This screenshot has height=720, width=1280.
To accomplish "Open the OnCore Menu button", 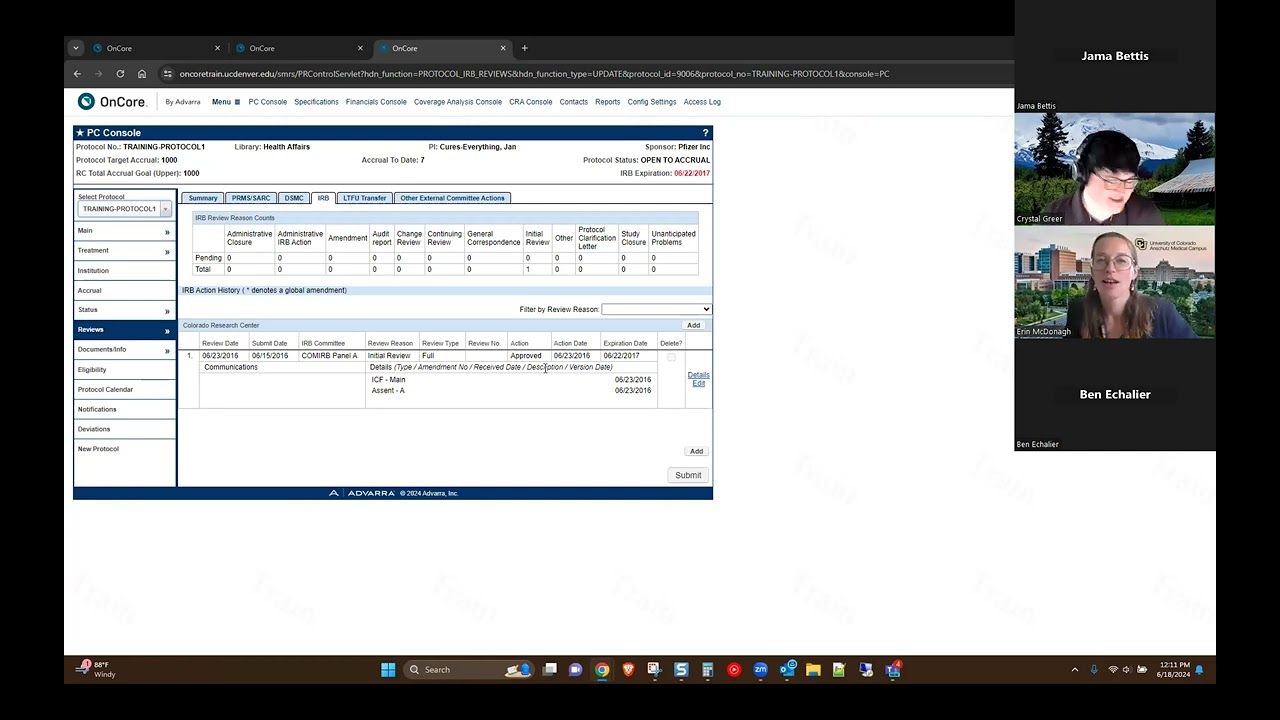I will [x=225, y=101].
